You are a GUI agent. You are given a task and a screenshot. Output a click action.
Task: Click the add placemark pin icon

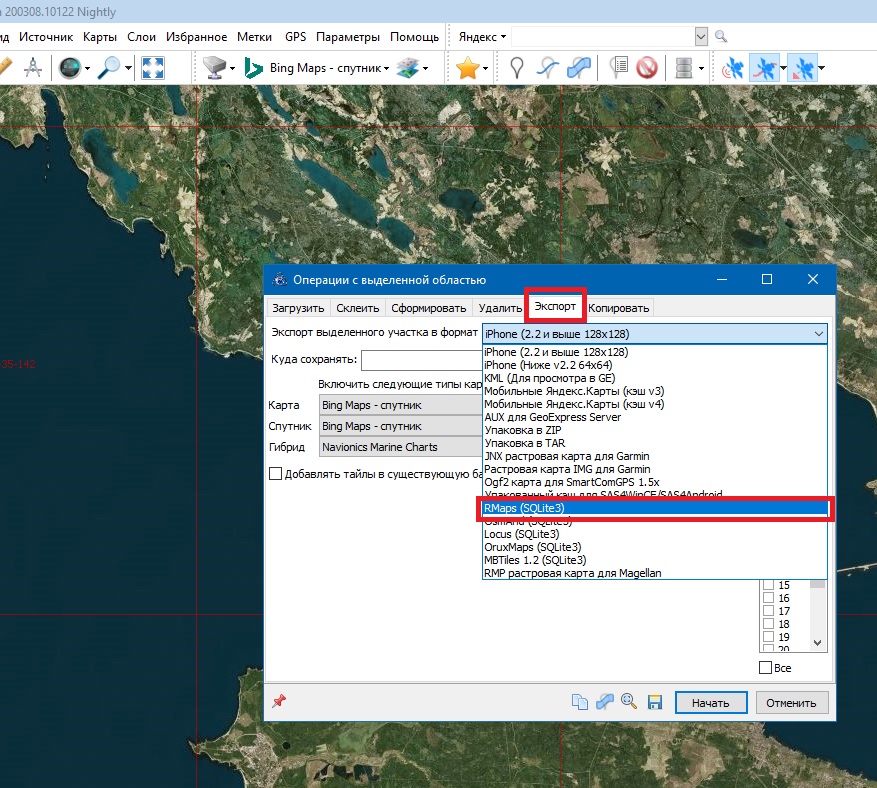(517, 68)
